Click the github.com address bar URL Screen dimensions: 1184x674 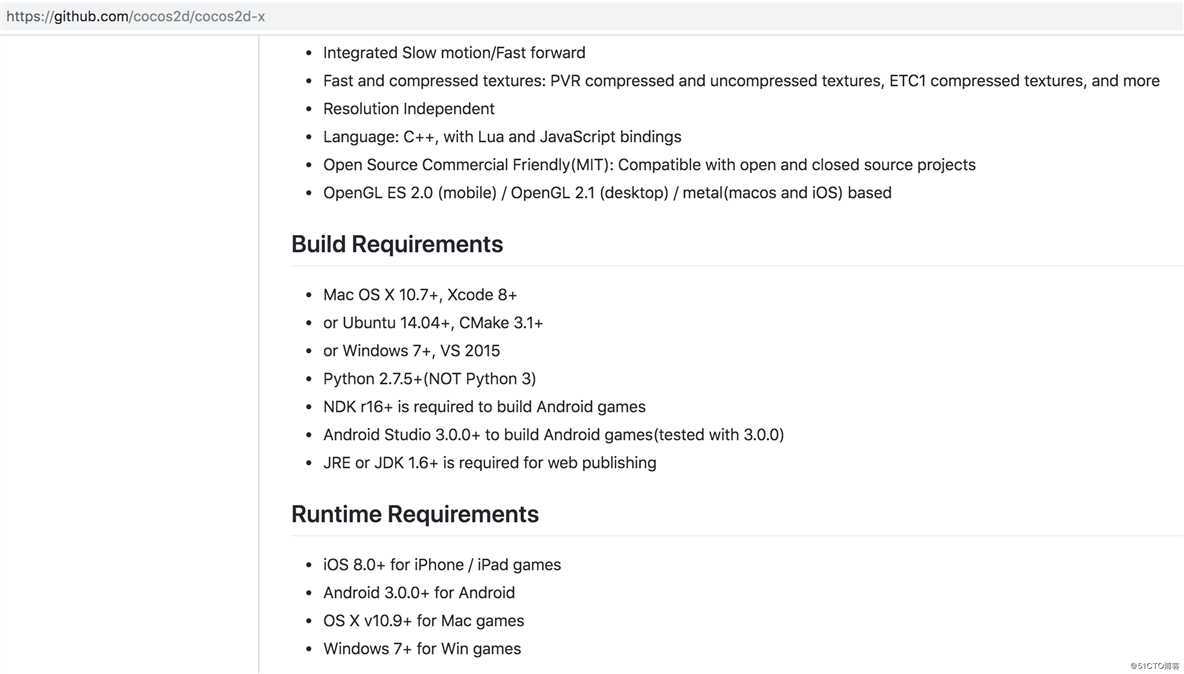point(136,17)
